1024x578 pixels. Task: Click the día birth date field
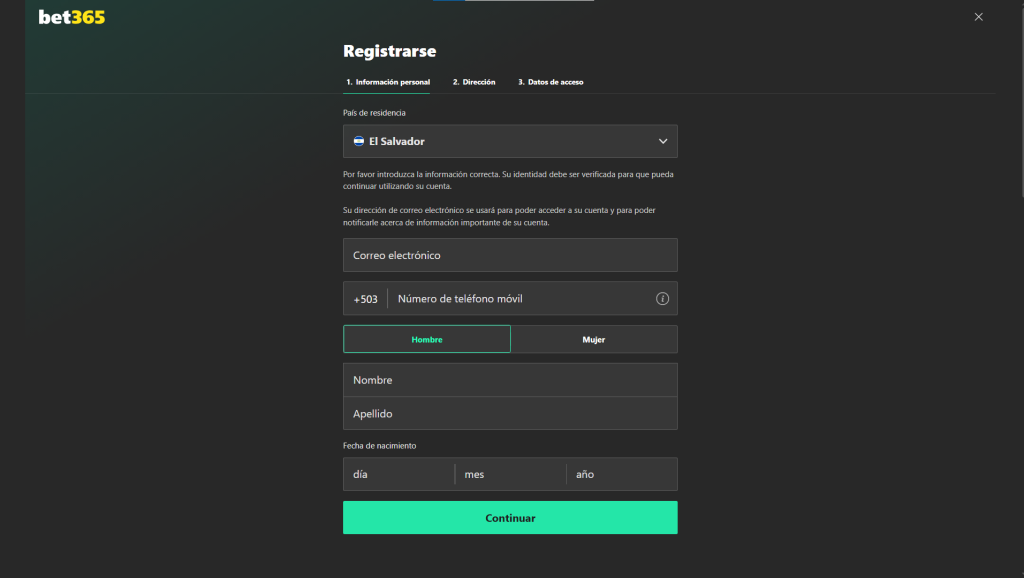(x=398, y=474)
